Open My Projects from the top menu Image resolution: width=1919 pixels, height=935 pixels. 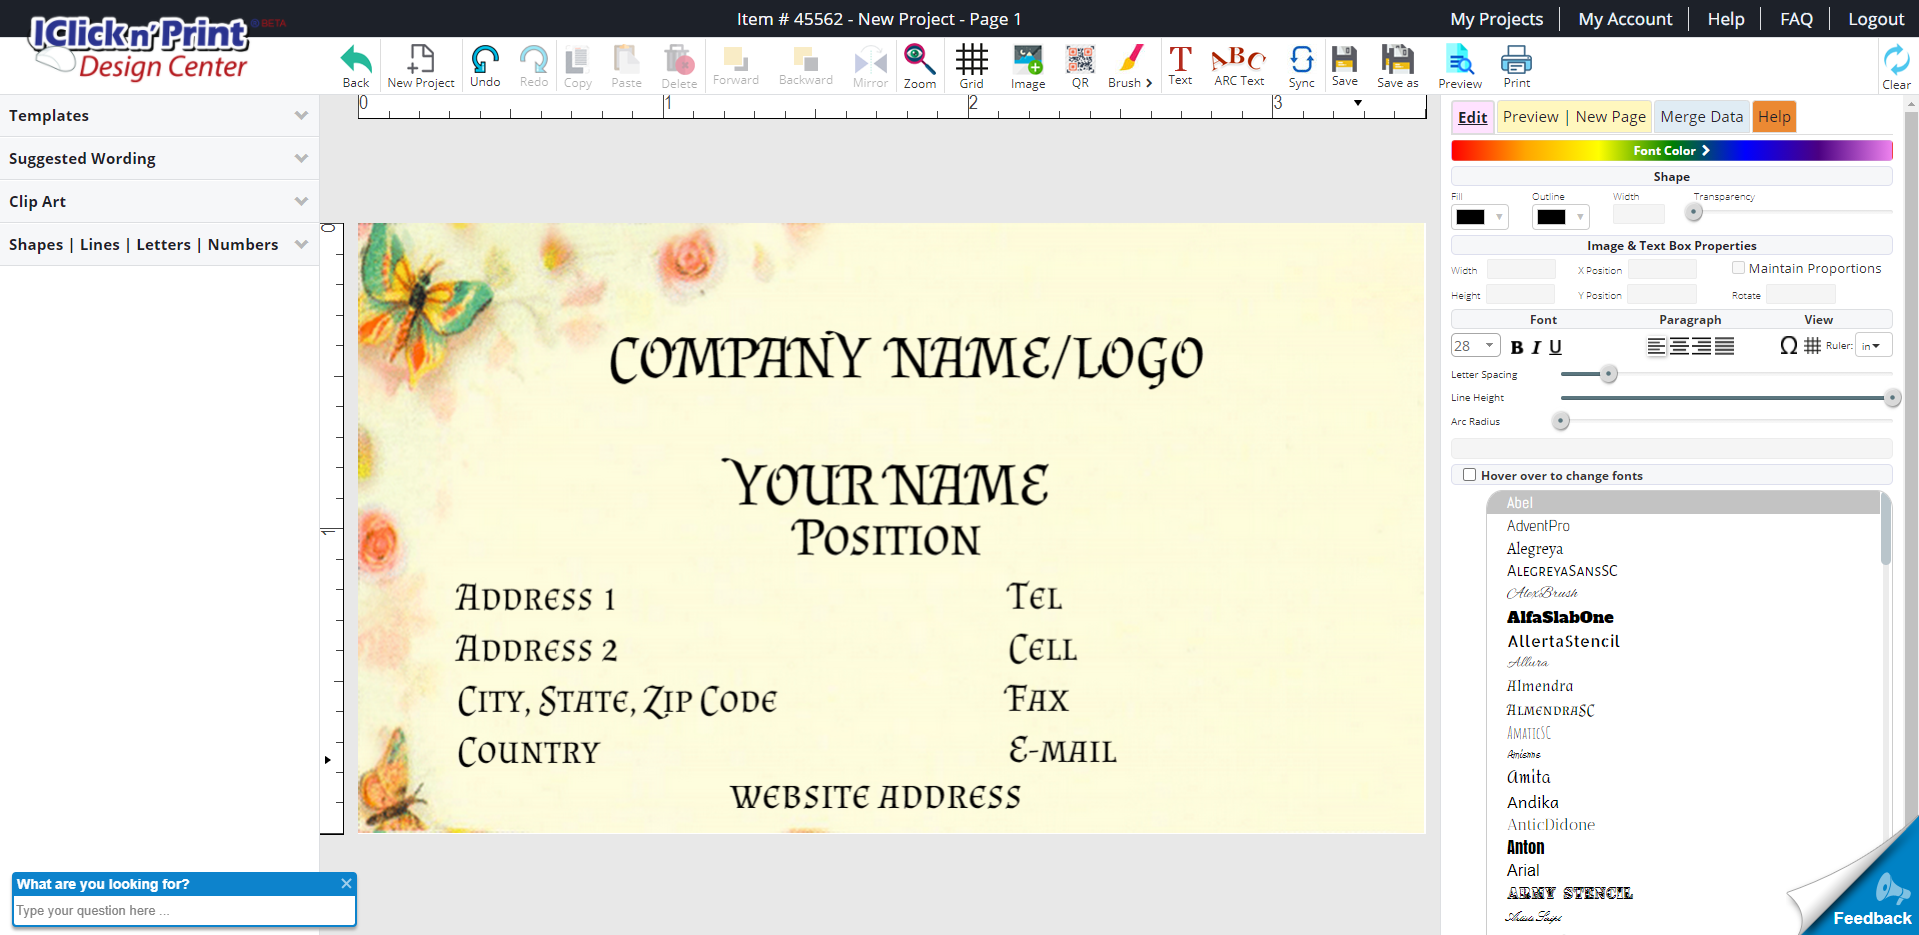click(x=1495, y=18)
